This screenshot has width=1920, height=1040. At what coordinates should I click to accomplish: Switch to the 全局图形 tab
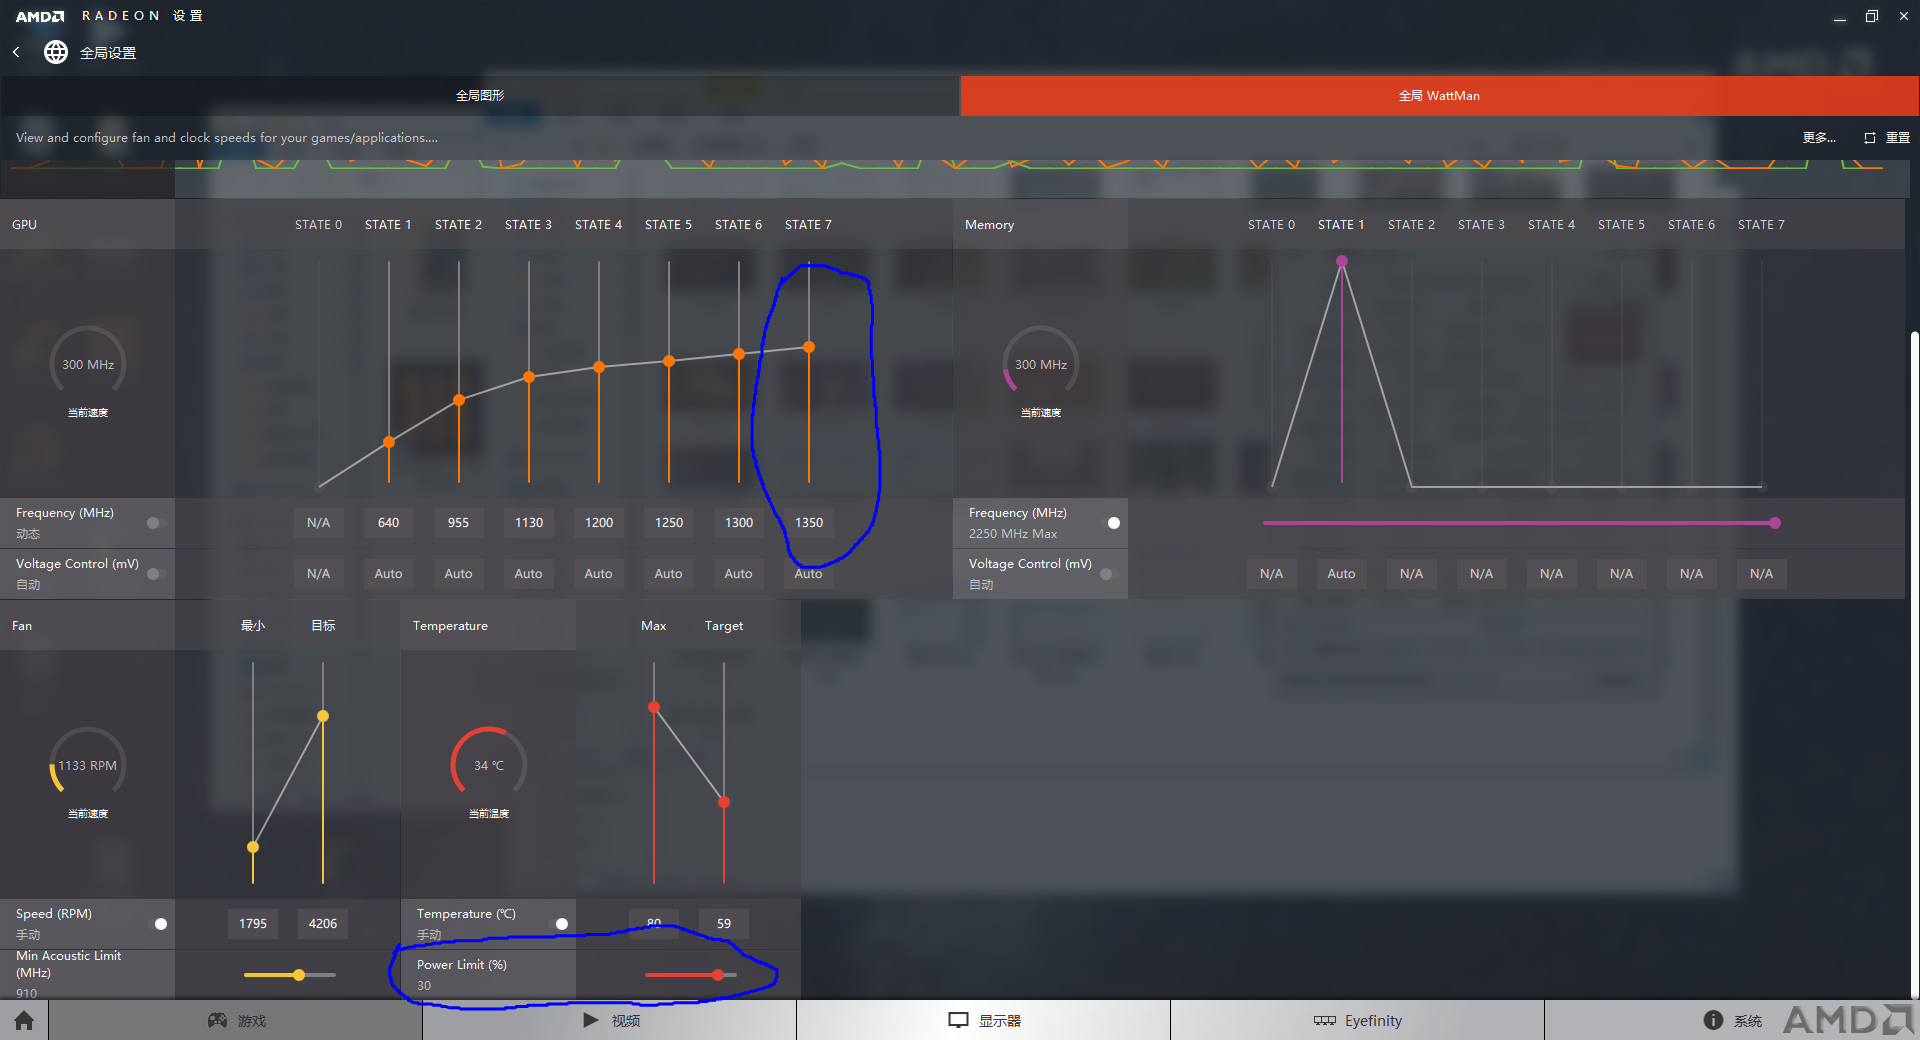[480, 96]
